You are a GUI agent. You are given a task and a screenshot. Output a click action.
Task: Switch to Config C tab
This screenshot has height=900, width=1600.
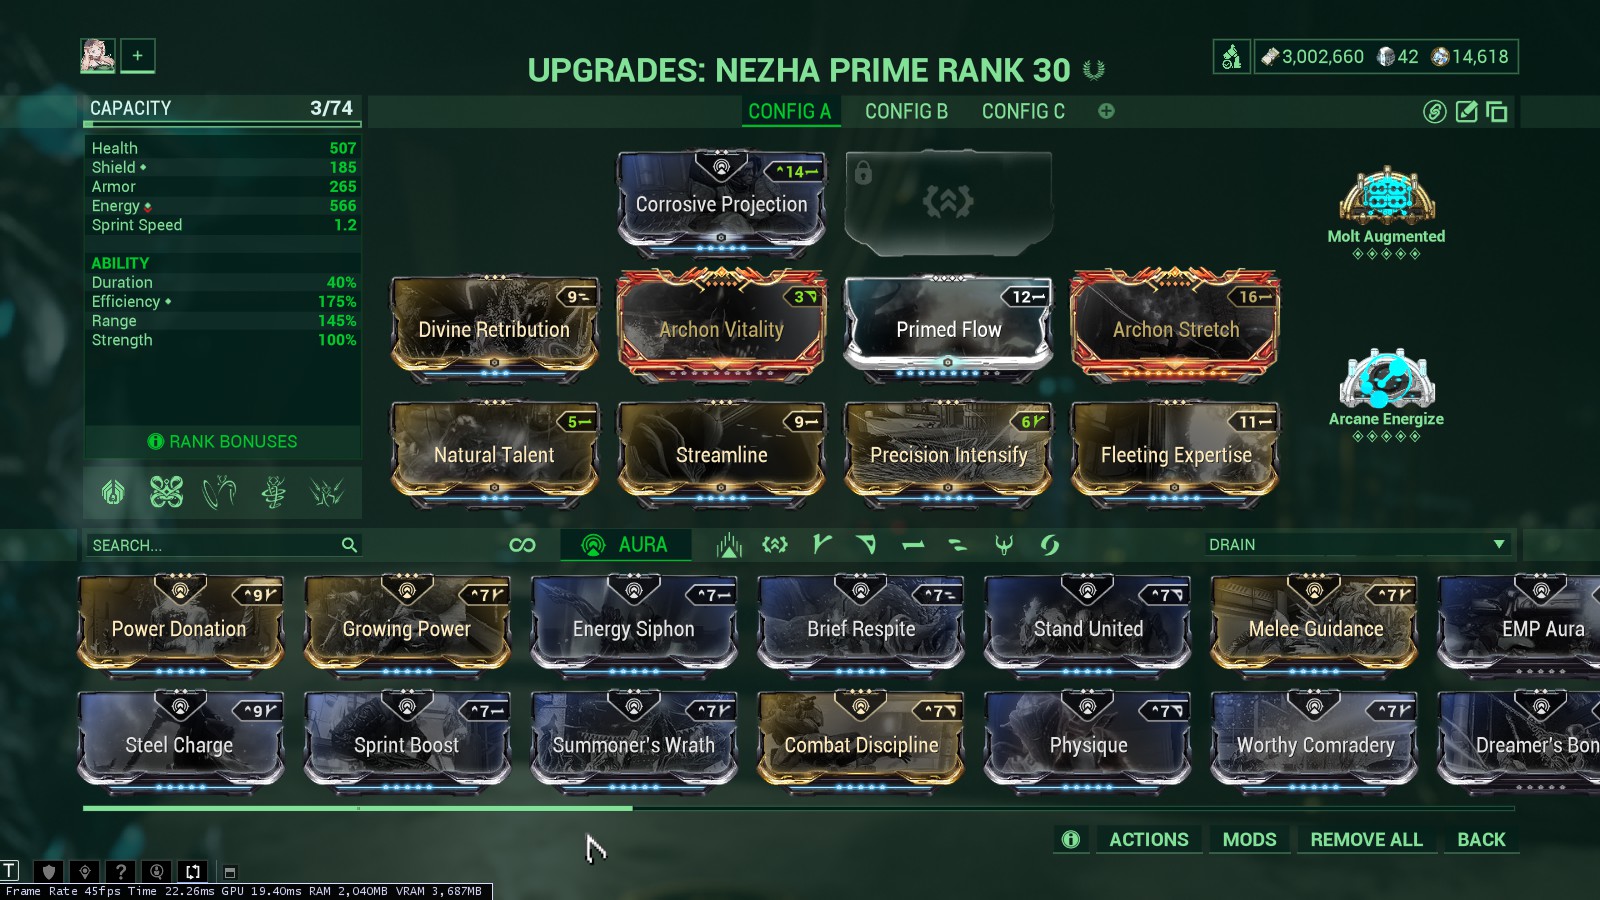click(1023, 111)
